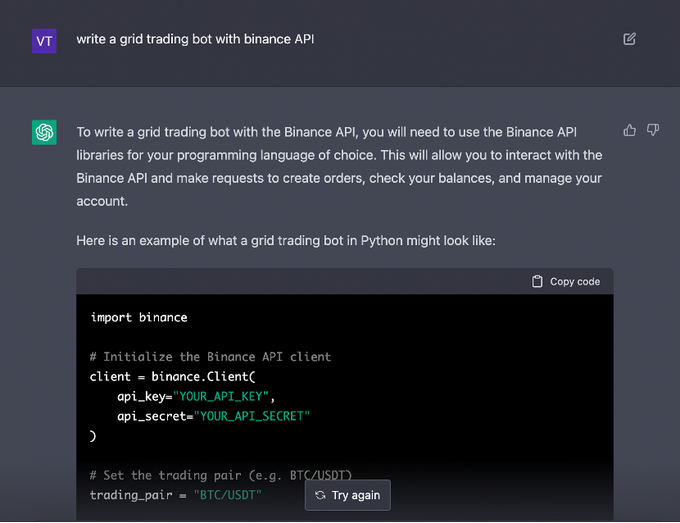
Task: Click the Set the trading pair comment
Action: coord(220,474)
